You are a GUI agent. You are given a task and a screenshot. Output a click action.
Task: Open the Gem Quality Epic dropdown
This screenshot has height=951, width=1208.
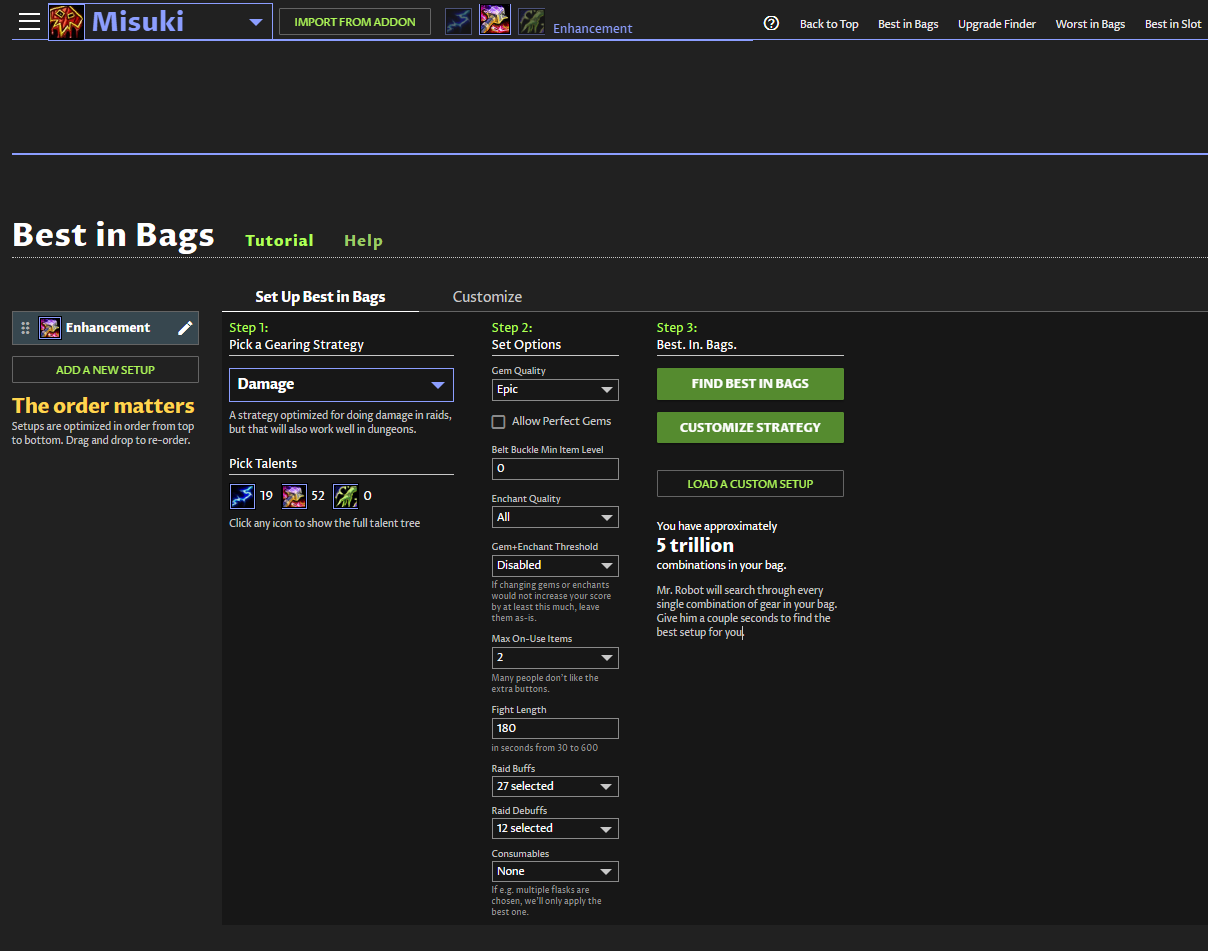point(555,390)
